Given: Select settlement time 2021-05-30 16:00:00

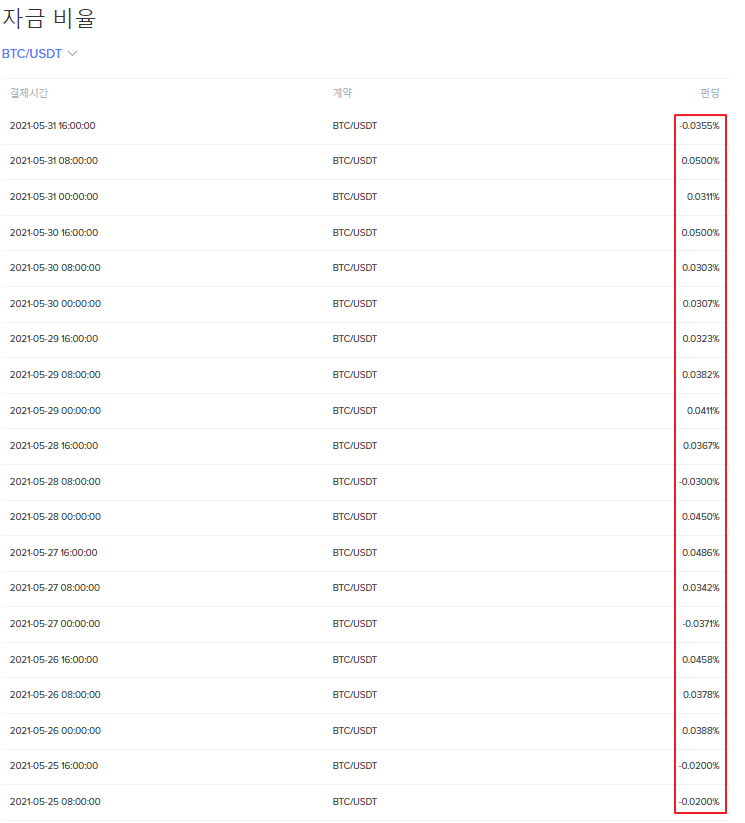Looking at the screenshot, I should (54, 233).
